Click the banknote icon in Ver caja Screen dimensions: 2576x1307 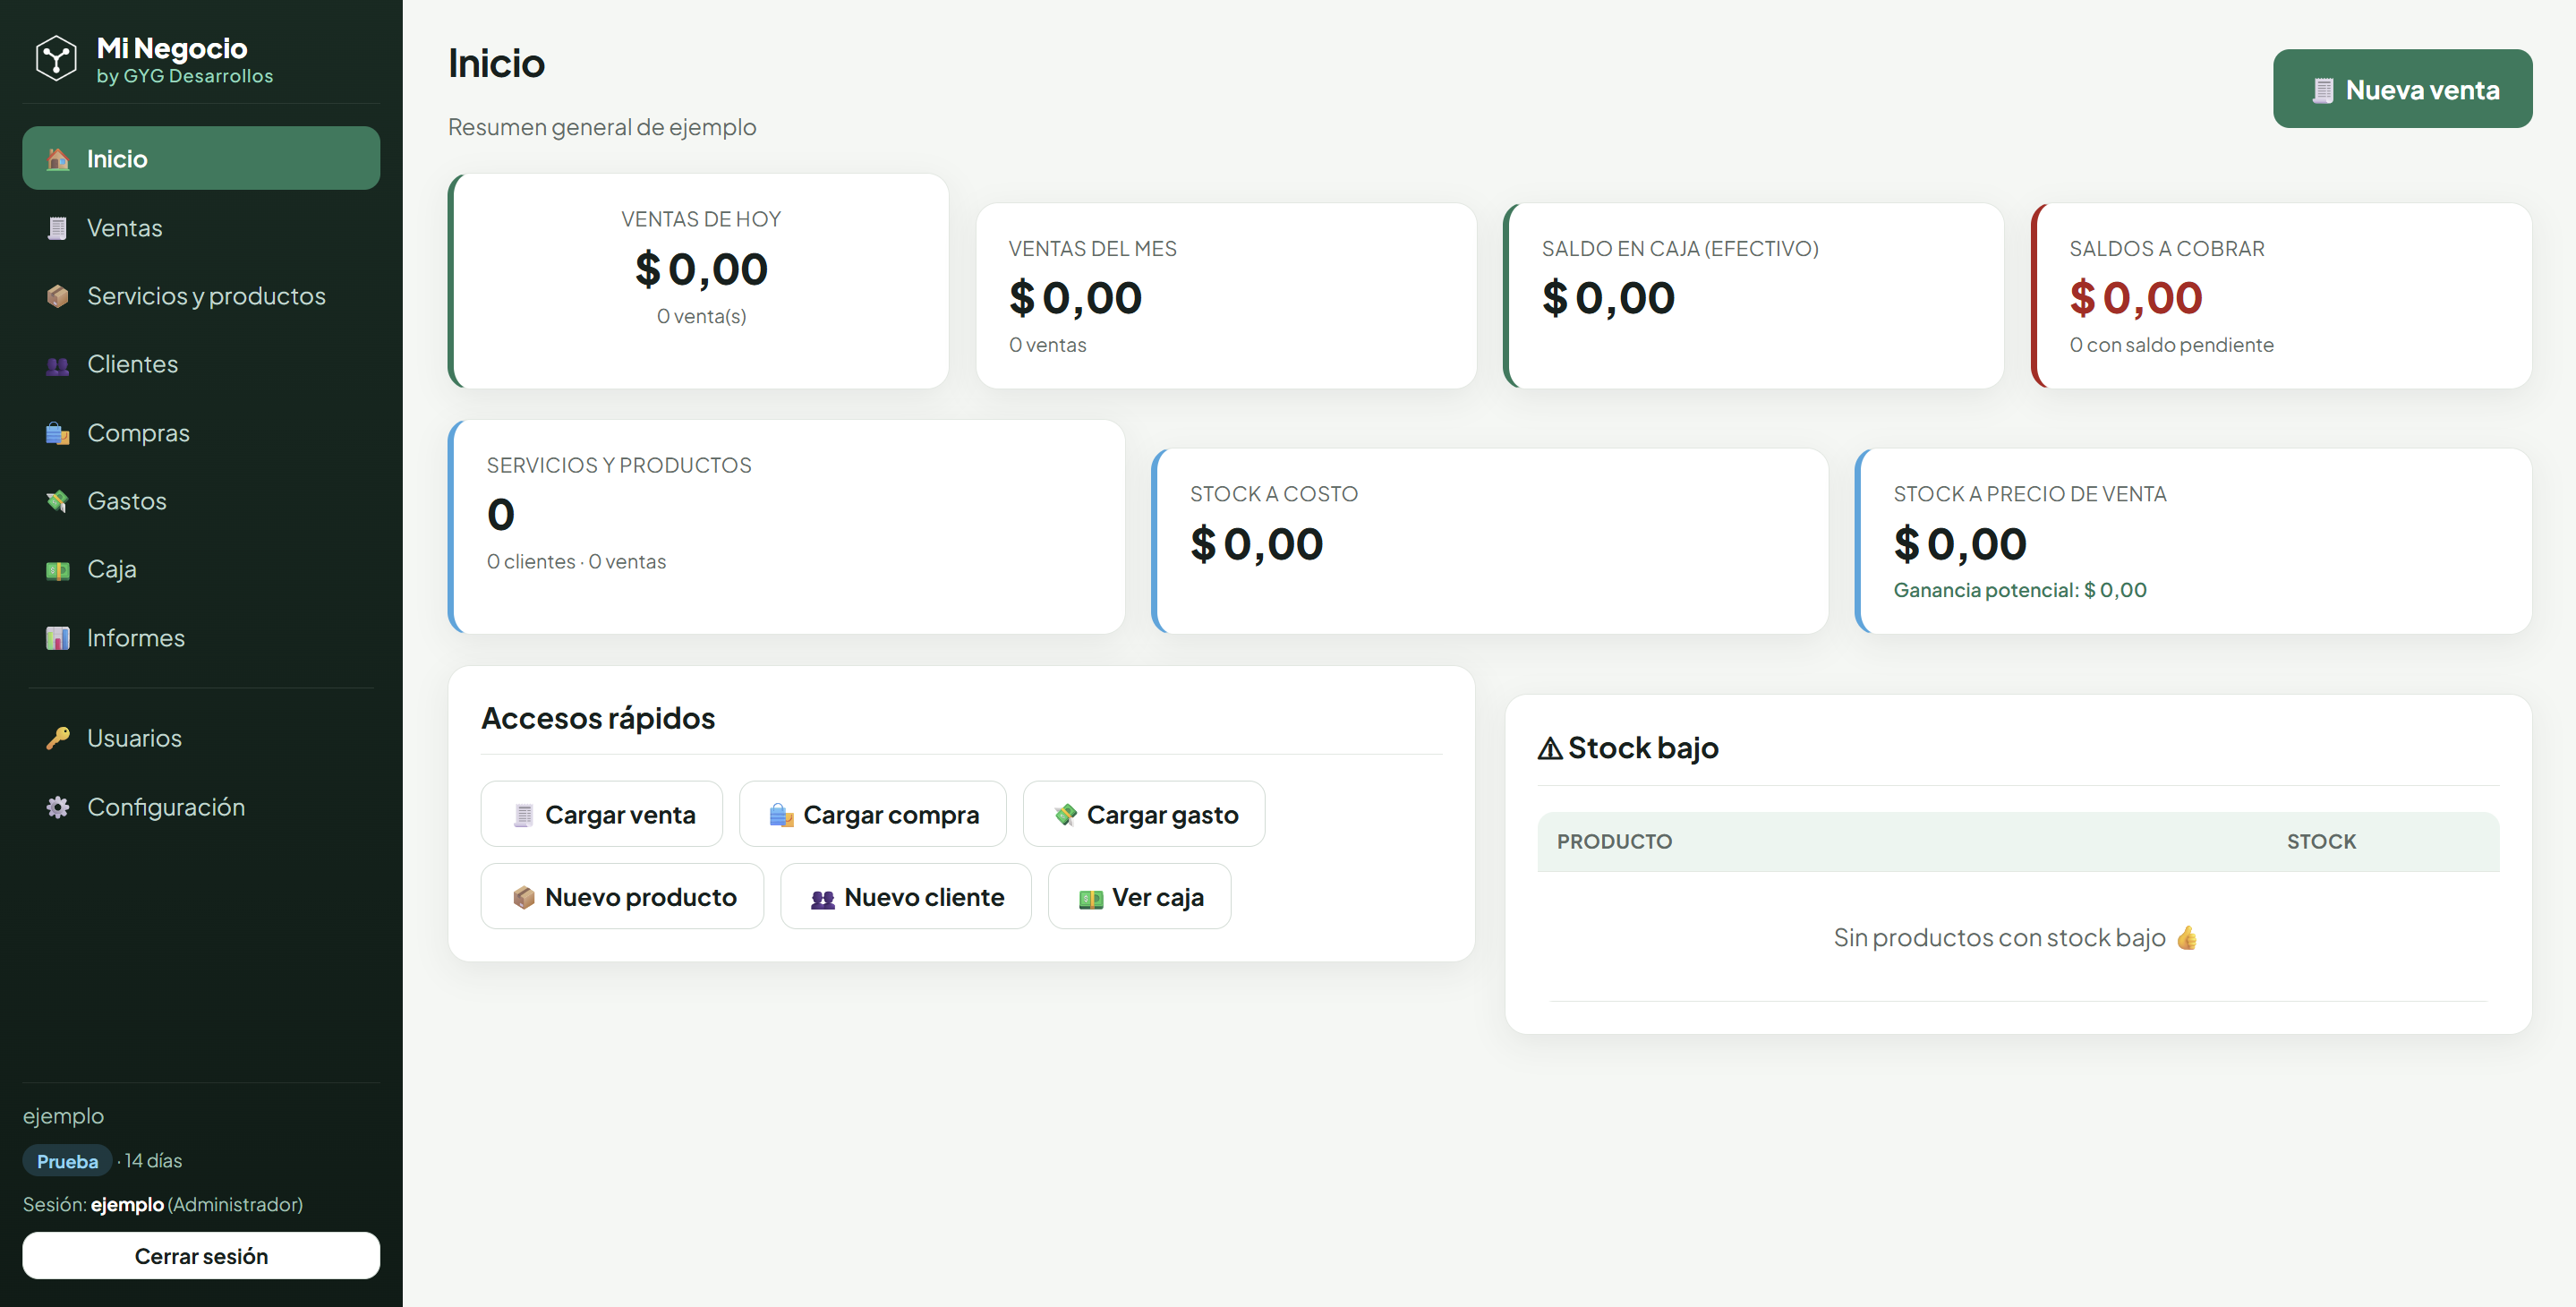[1091, 898]
